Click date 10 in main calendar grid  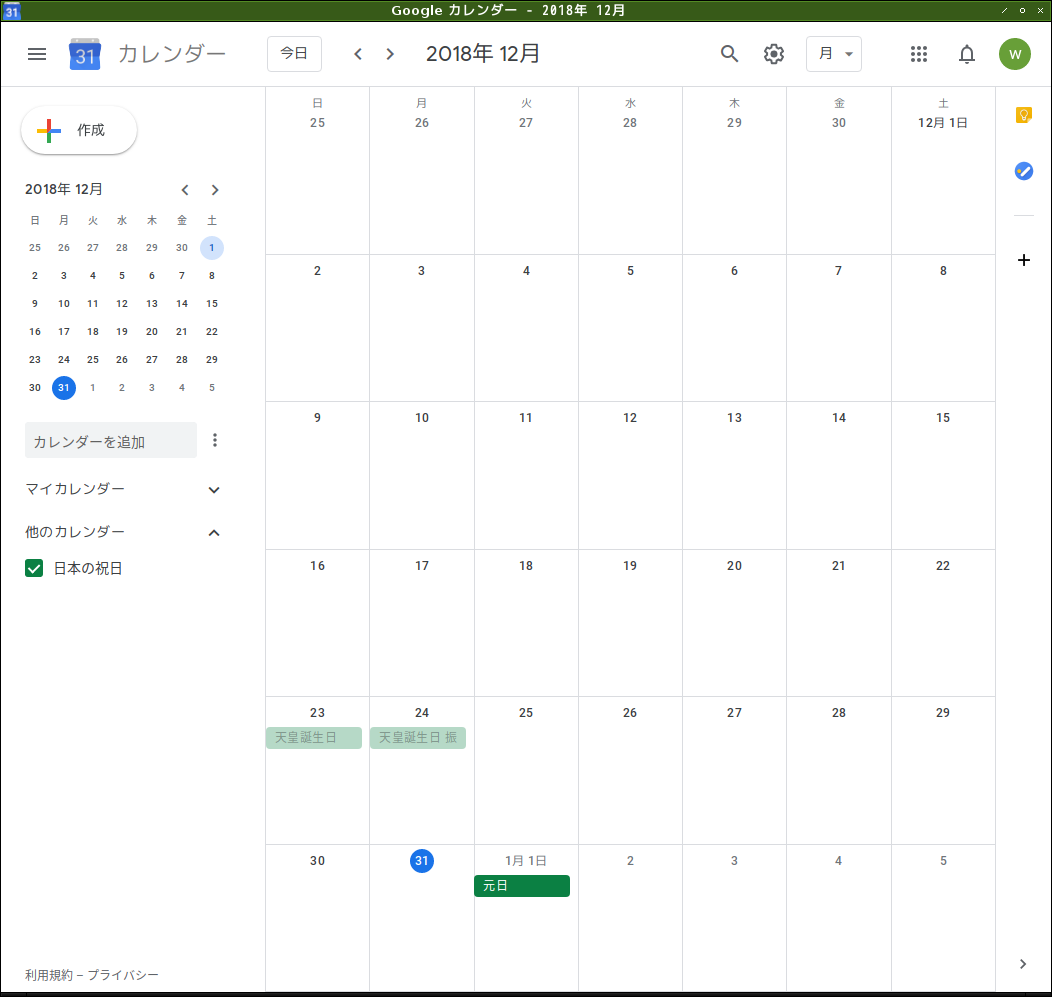pos(421,418)
